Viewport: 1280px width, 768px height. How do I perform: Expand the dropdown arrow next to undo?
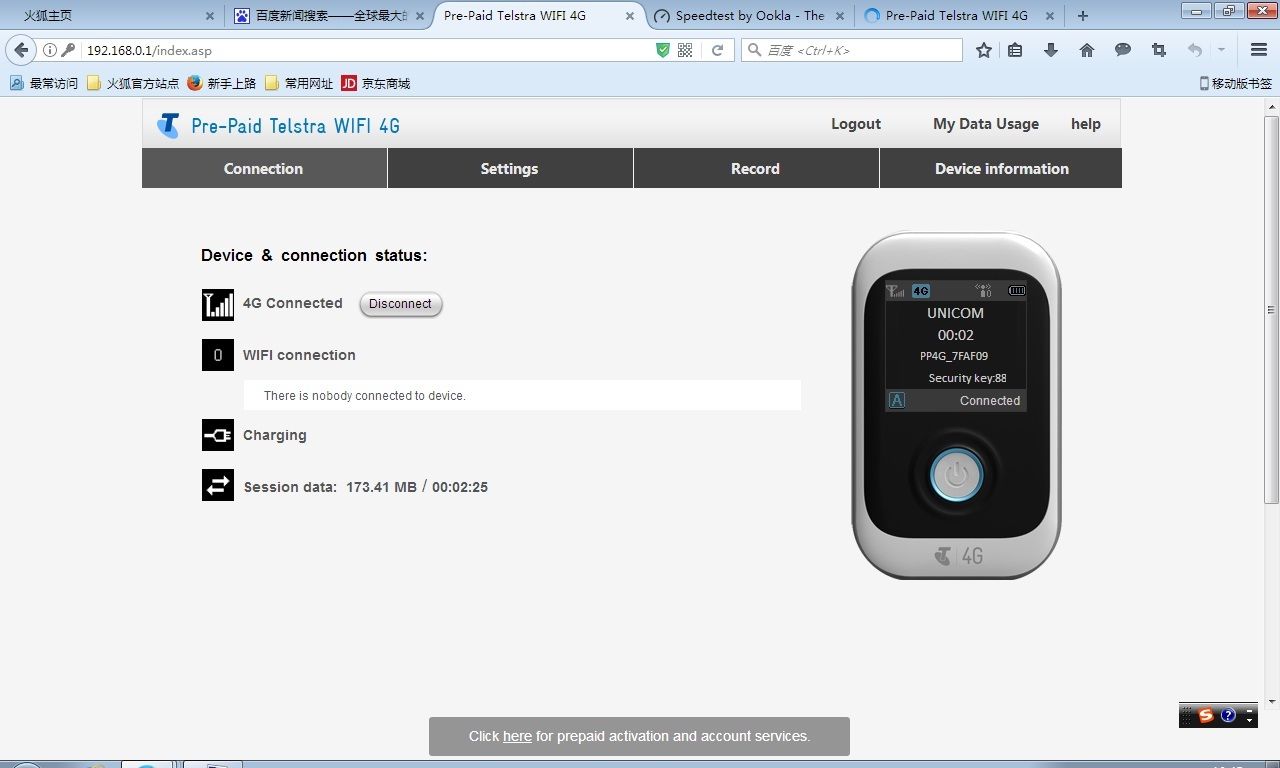click(1221, 50)
